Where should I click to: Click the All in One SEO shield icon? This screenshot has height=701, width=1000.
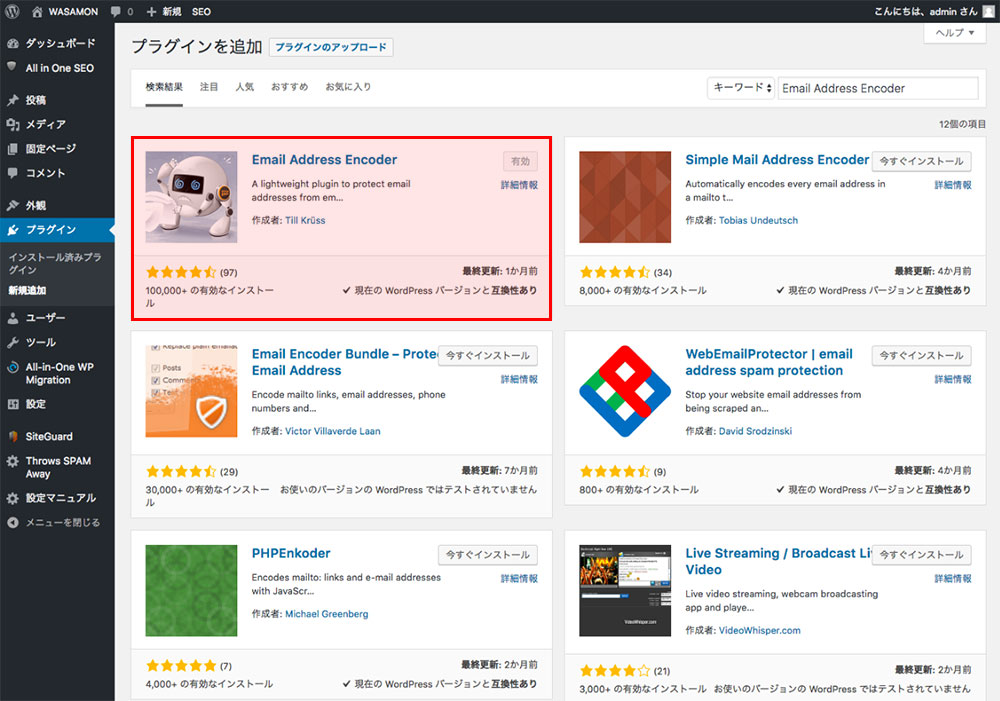pos(11,66)
